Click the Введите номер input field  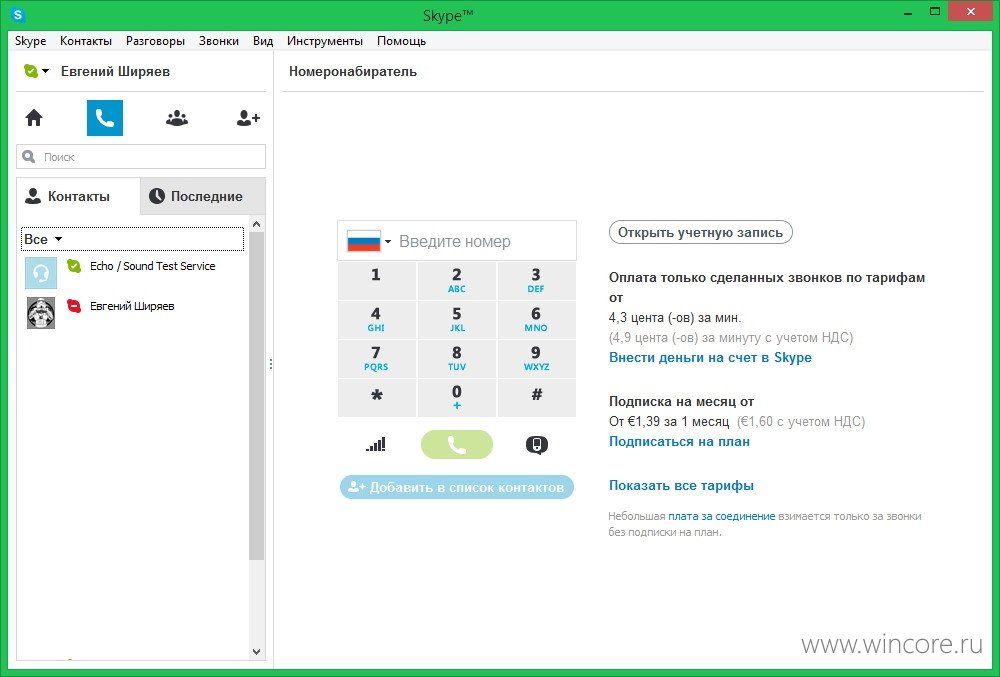[x=457, y=241]
